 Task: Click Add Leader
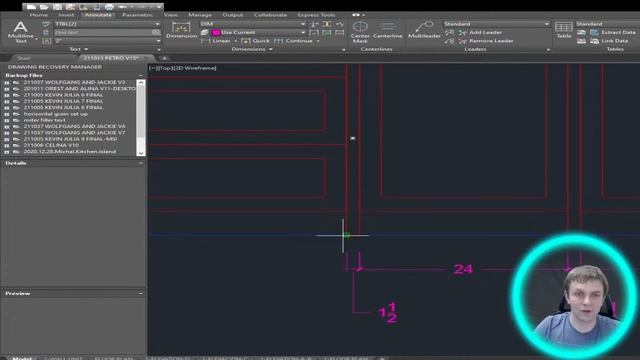tap(480, 32)
